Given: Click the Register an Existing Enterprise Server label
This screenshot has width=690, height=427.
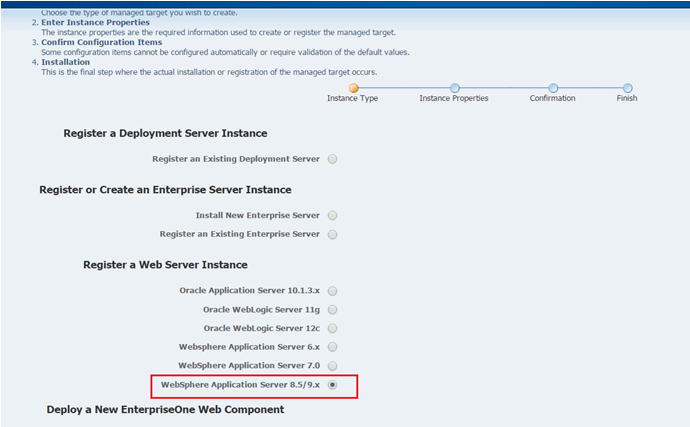Looking at the screenshot, I should click(x=239, y=234).
